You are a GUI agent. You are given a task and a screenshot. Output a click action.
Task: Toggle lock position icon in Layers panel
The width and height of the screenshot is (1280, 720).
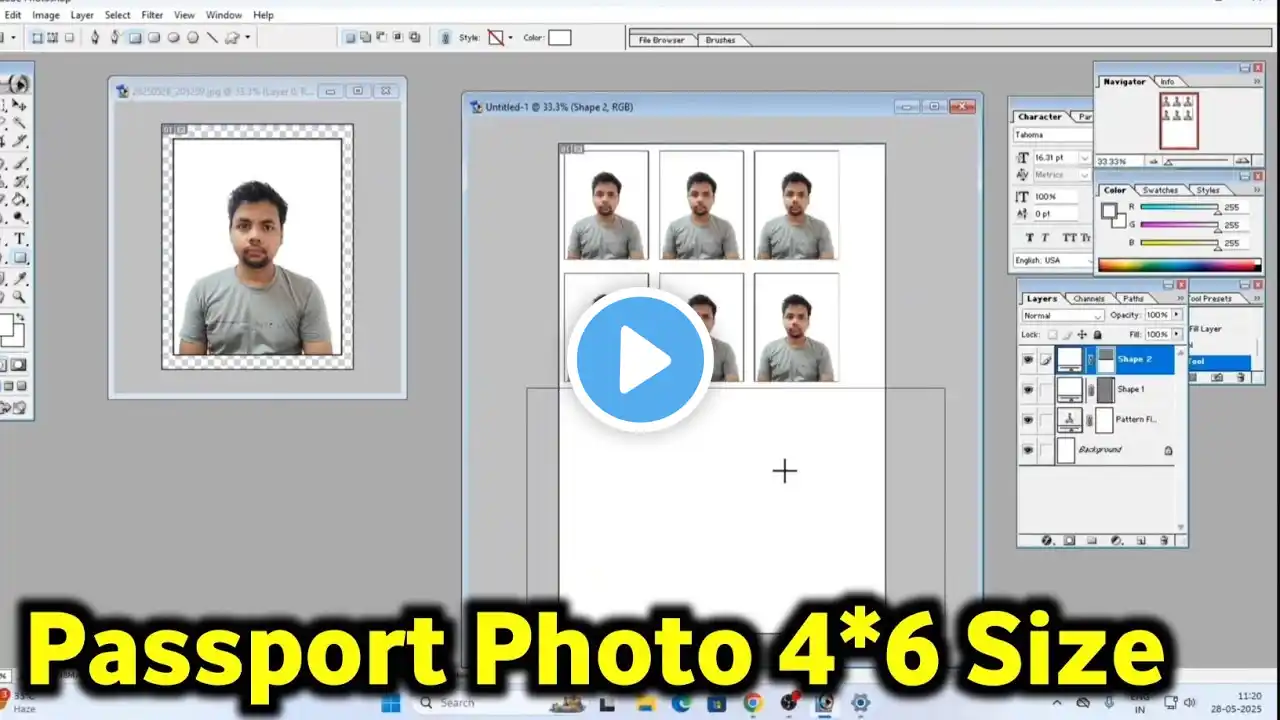pos(1083,335)
